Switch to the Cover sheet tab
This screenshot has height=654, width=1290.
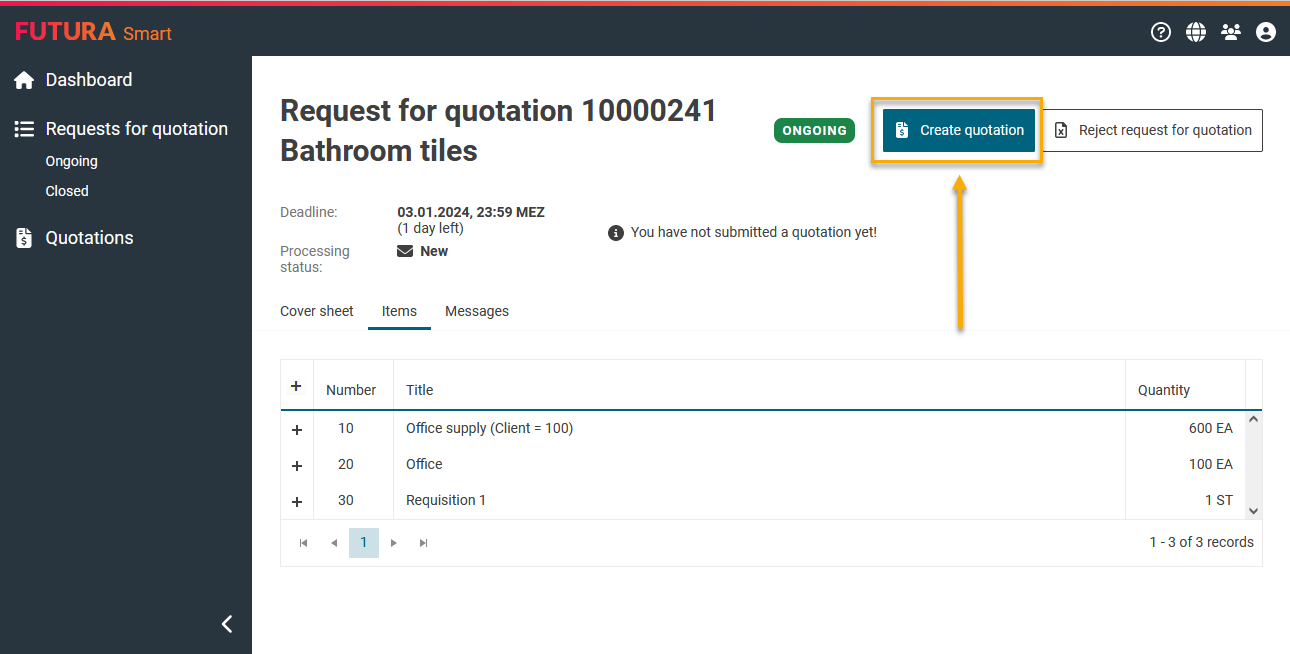click(316, 311)
